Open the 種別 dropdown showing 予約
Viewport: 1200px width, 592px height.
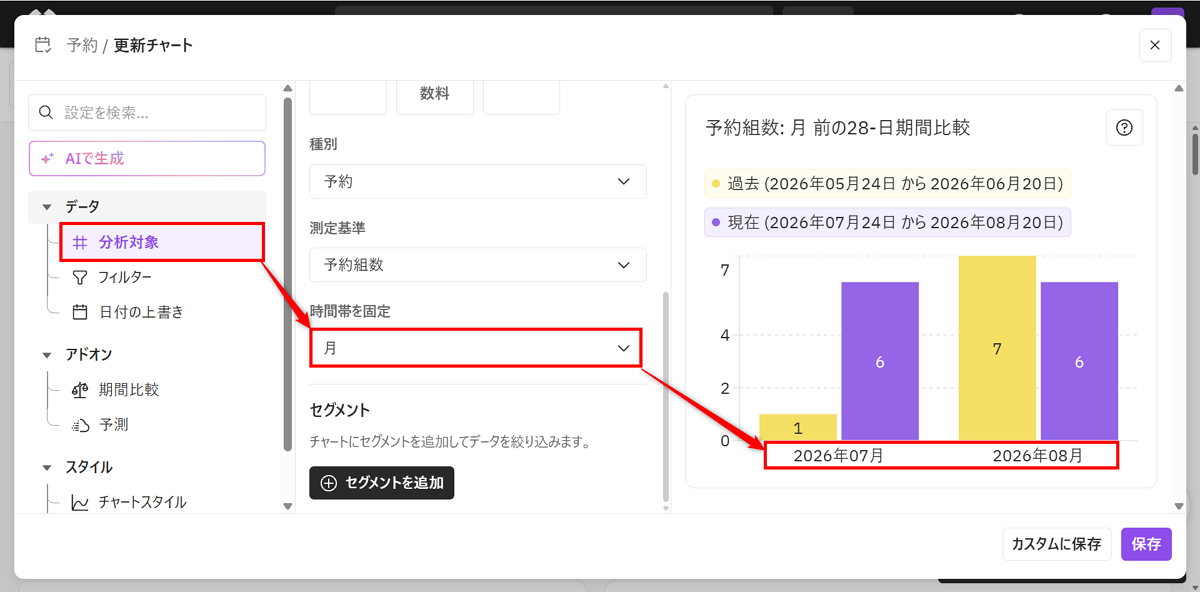pos(478,182)
